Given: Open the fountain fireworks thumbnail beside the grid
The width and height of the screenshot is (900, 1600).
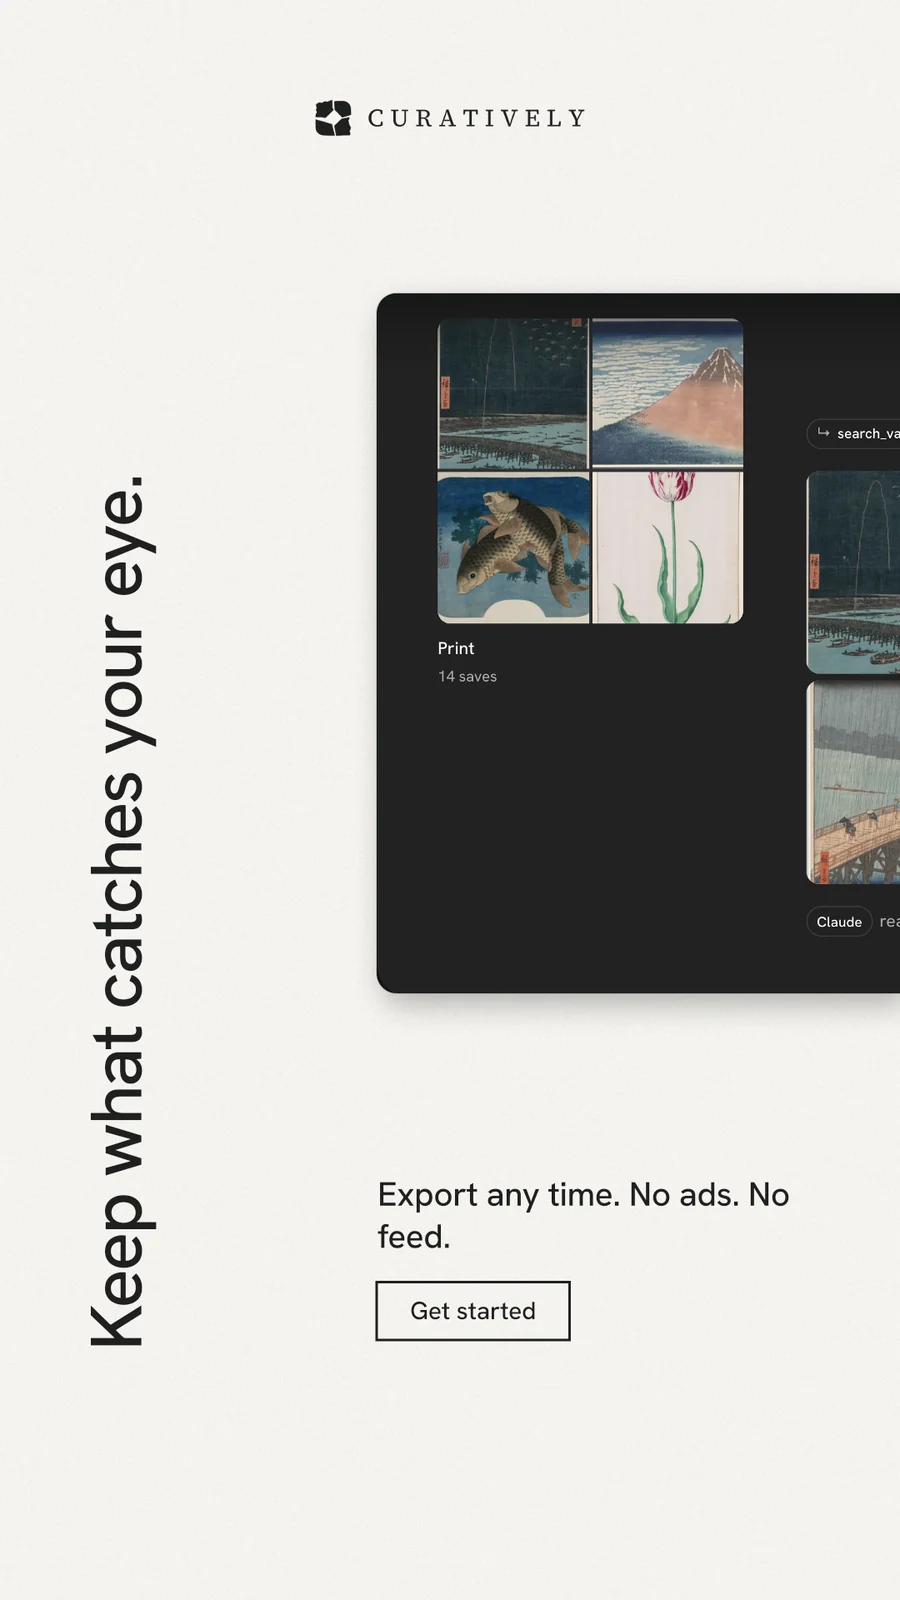Looking at the screenshot, I should [854, 572].
